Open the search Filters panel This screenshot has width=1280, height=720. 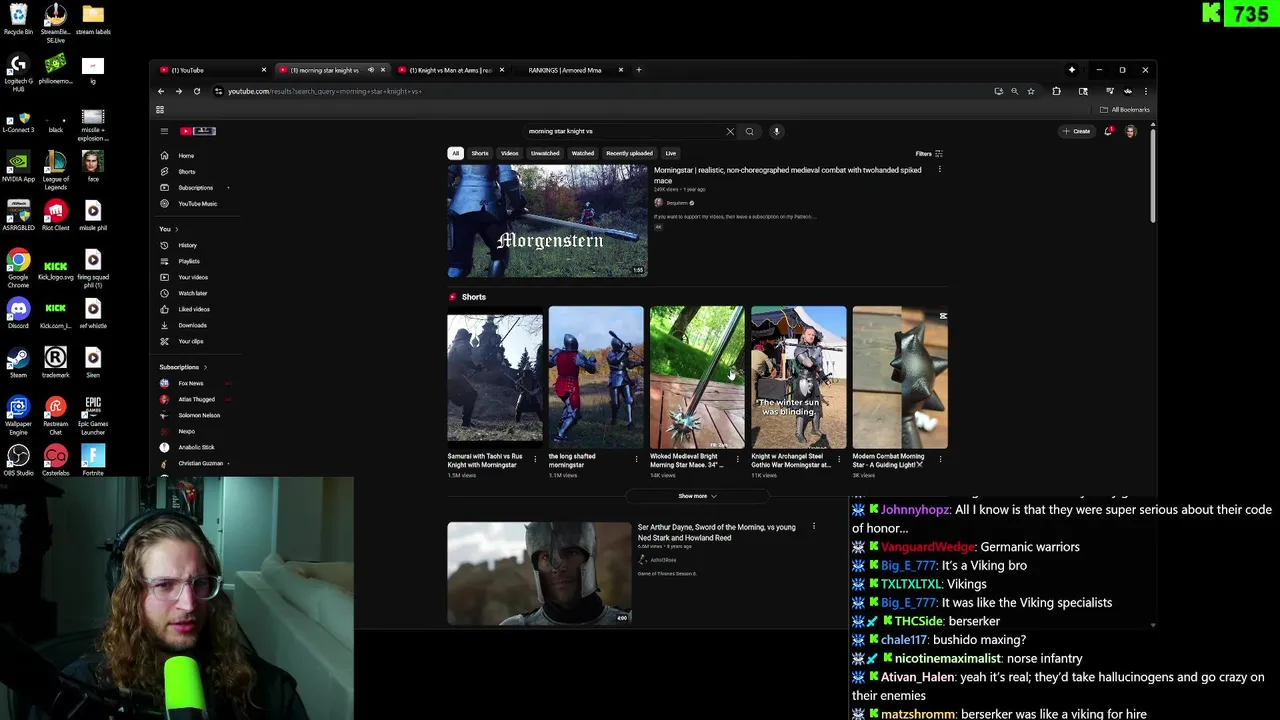click(x=929, y=154)
